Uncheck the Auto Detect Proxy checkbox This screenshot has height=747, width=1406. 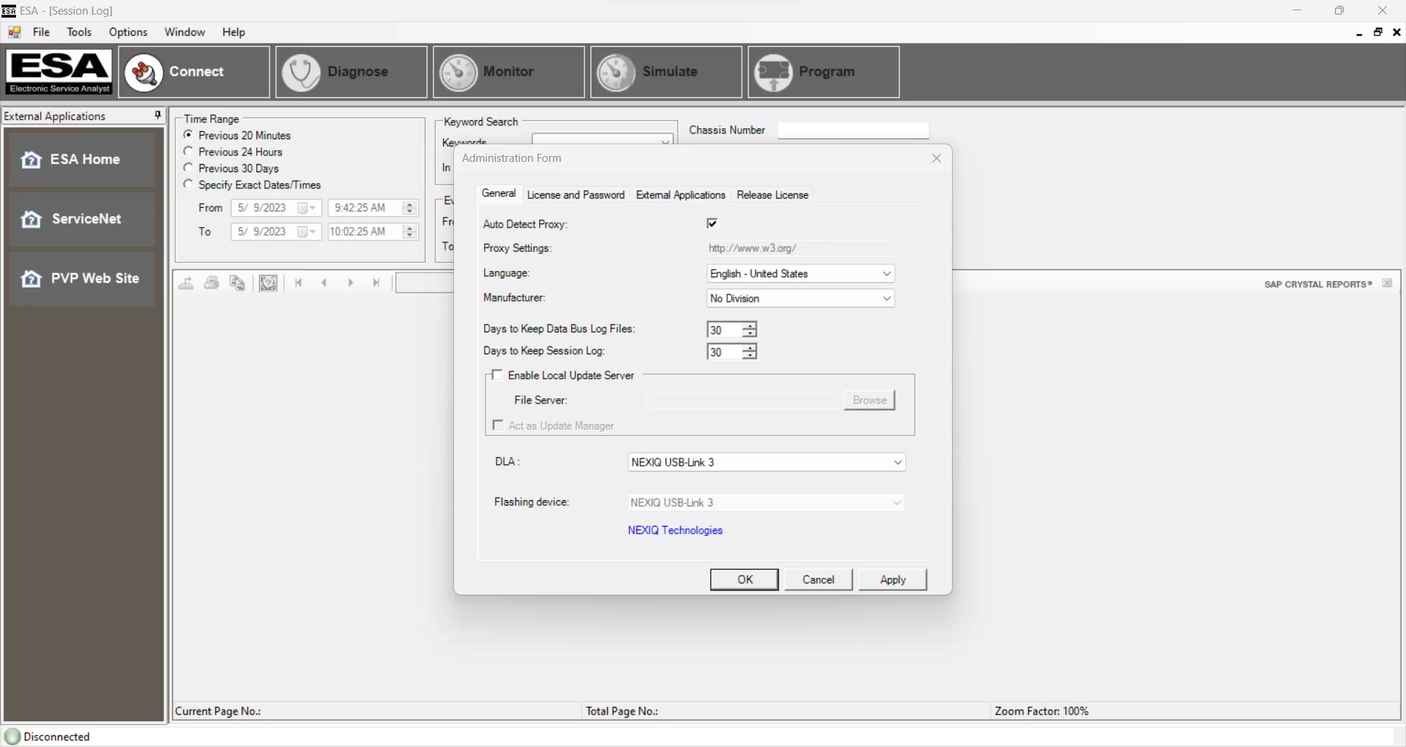711,223
